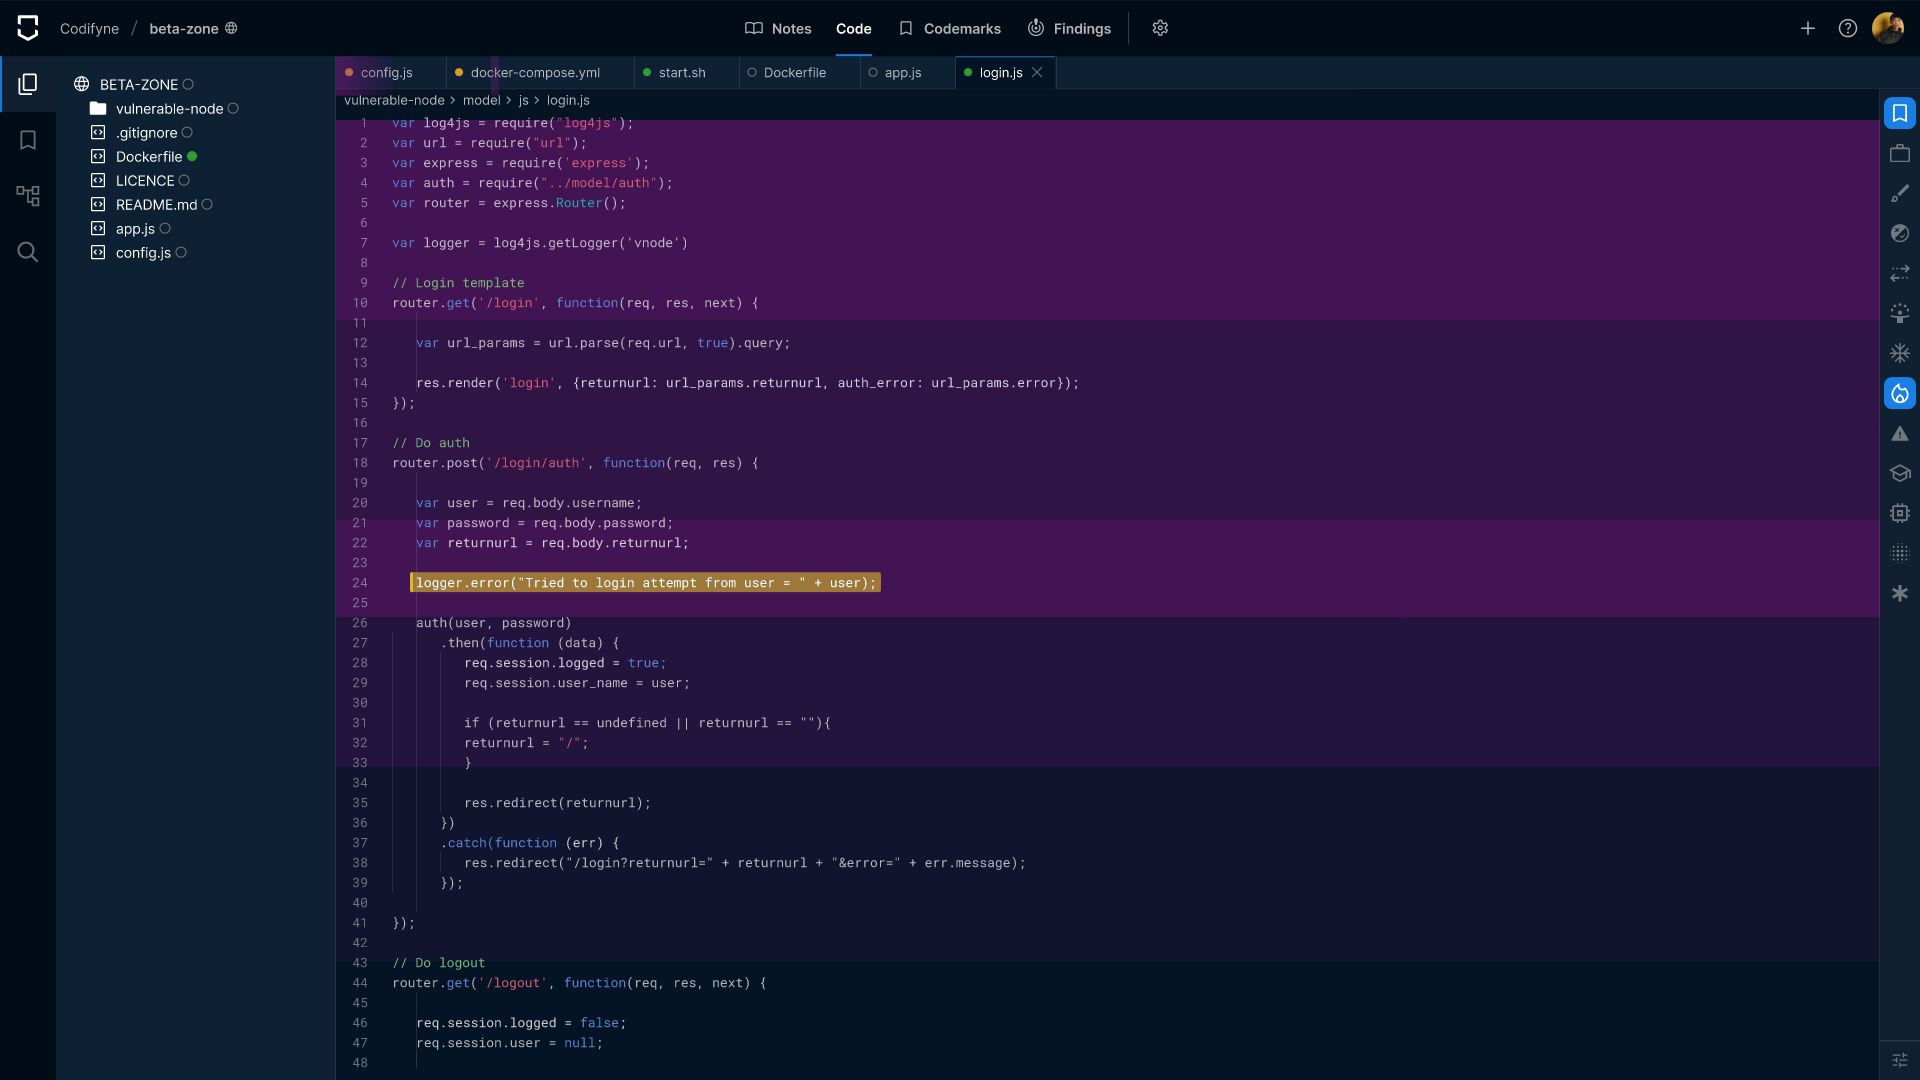
Task: Open the tree structure view in left sidebar
Action: pyautogui.click(x=28, y=196)
